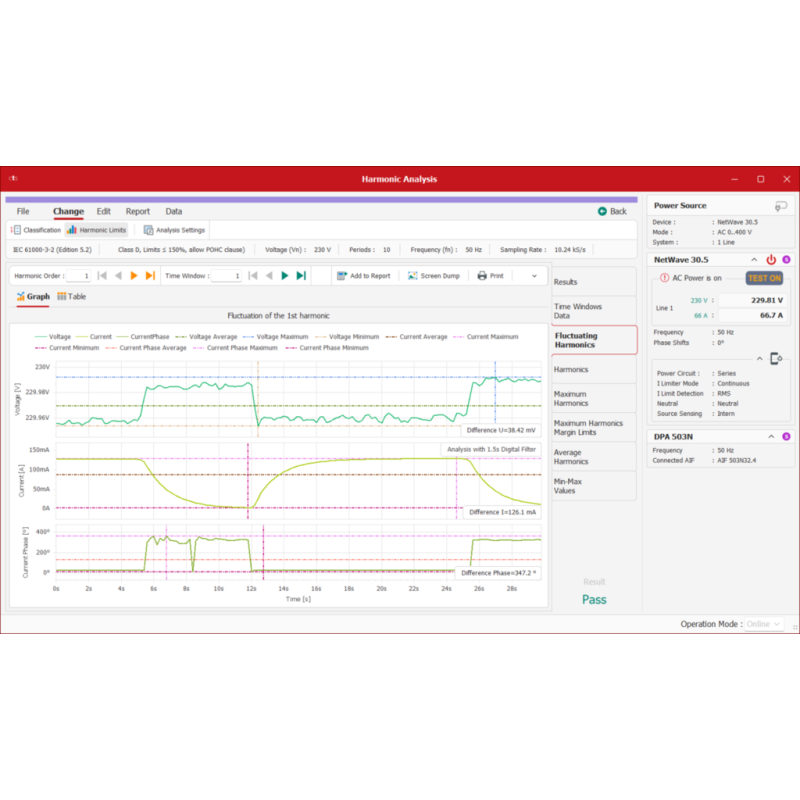Click the Harmonic Order input field
This screenshot has height=800, width=800.
point(80,275)
